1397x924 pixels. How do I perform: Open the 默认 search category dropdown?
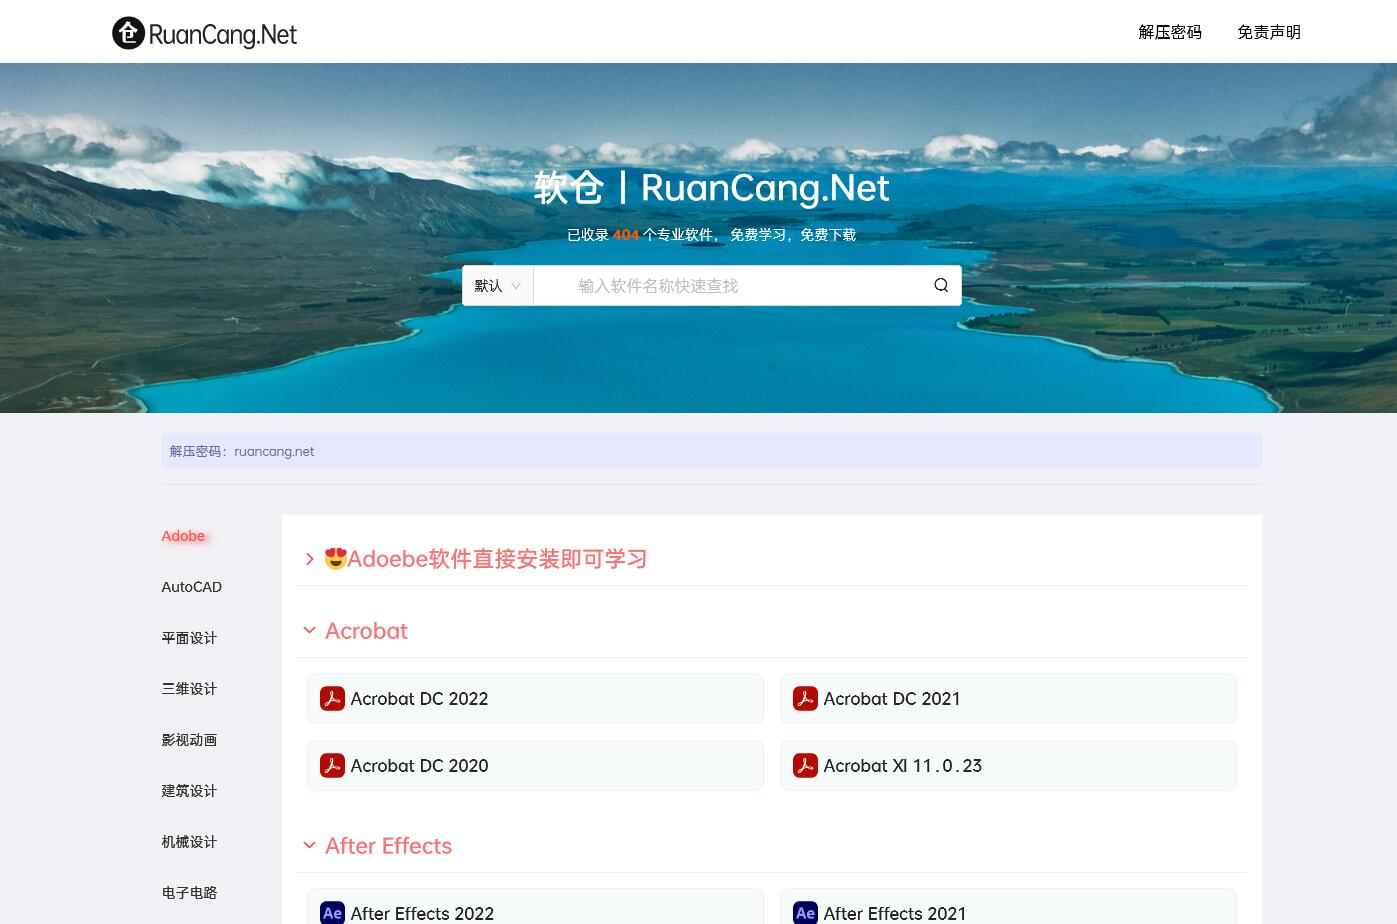(x=497, y=285)
